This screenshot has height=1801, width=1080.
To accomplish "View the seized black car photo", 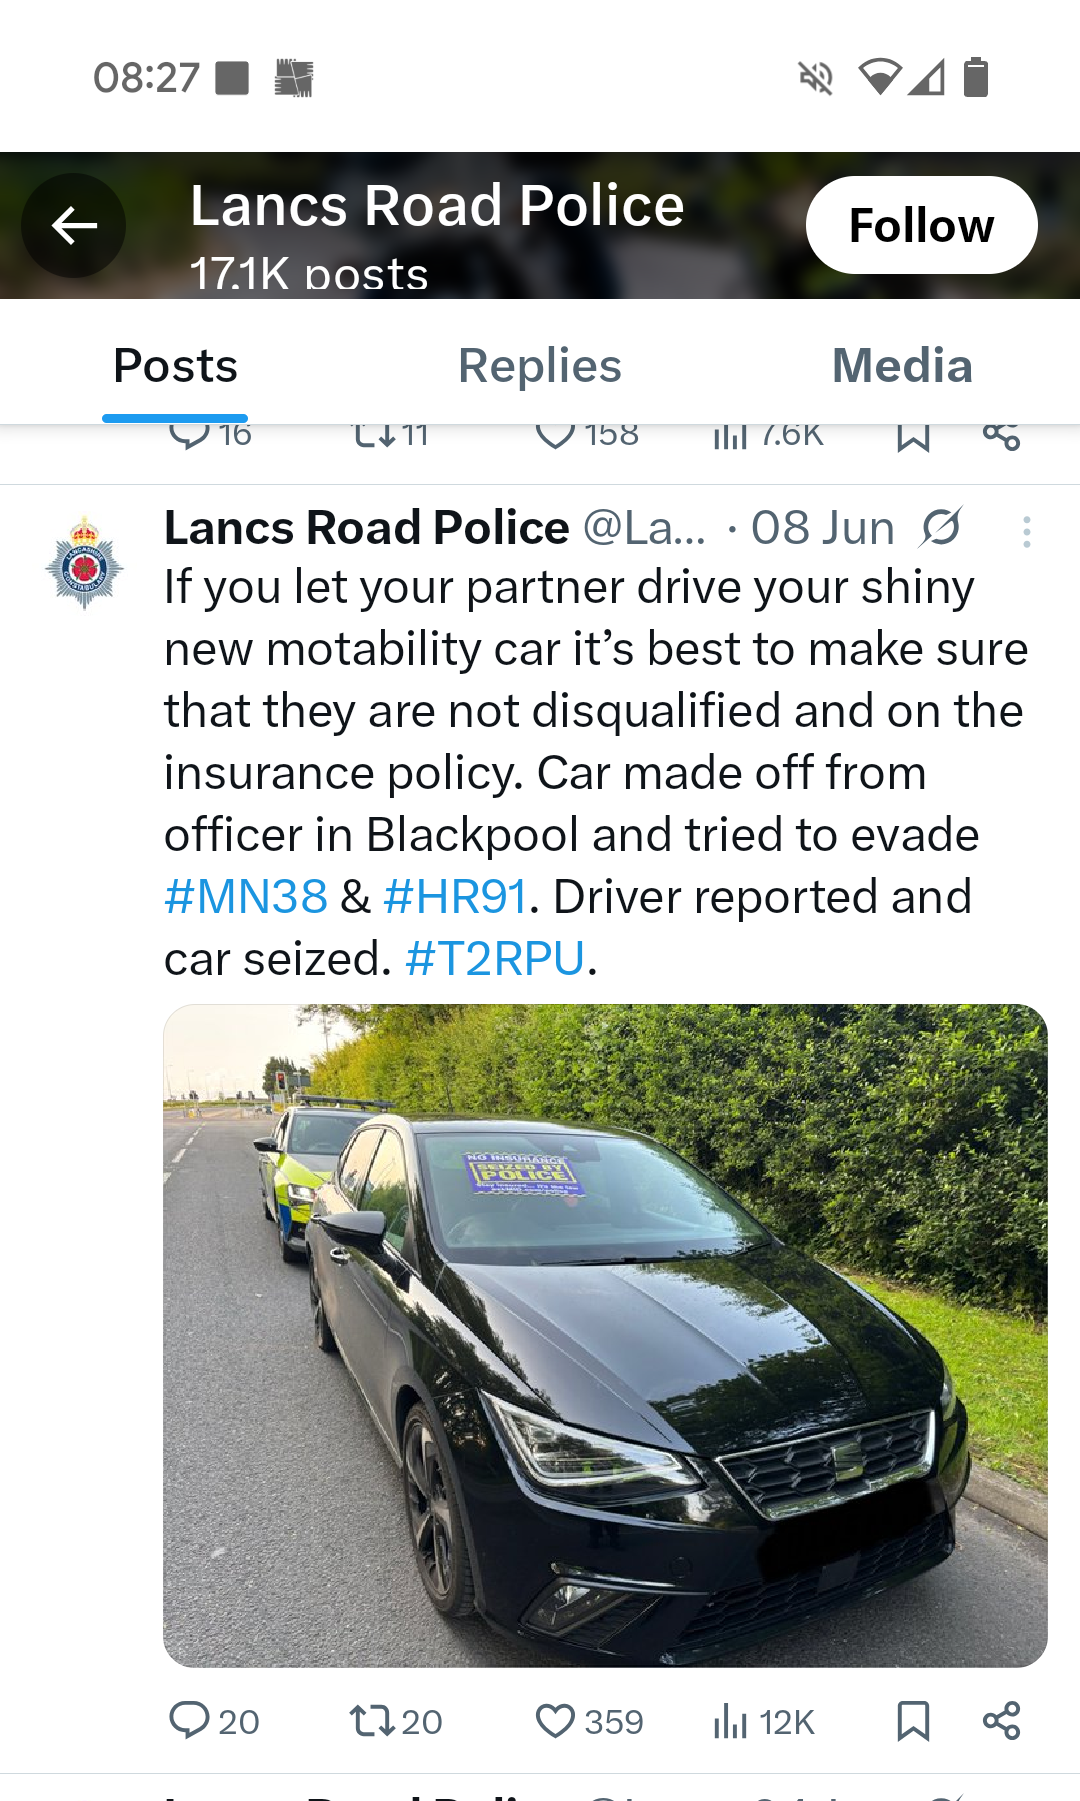I will pos(605,1335).
